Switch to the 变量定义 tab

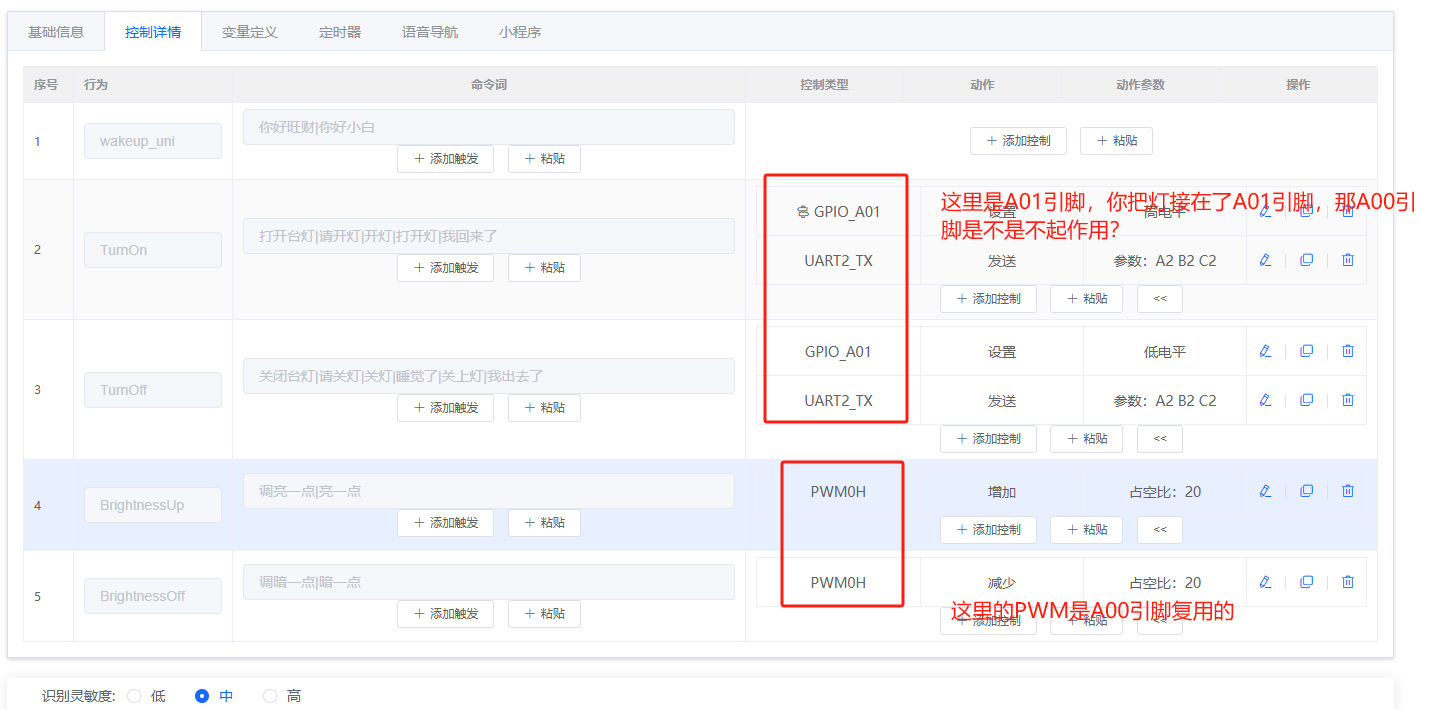tap(249, 31)
